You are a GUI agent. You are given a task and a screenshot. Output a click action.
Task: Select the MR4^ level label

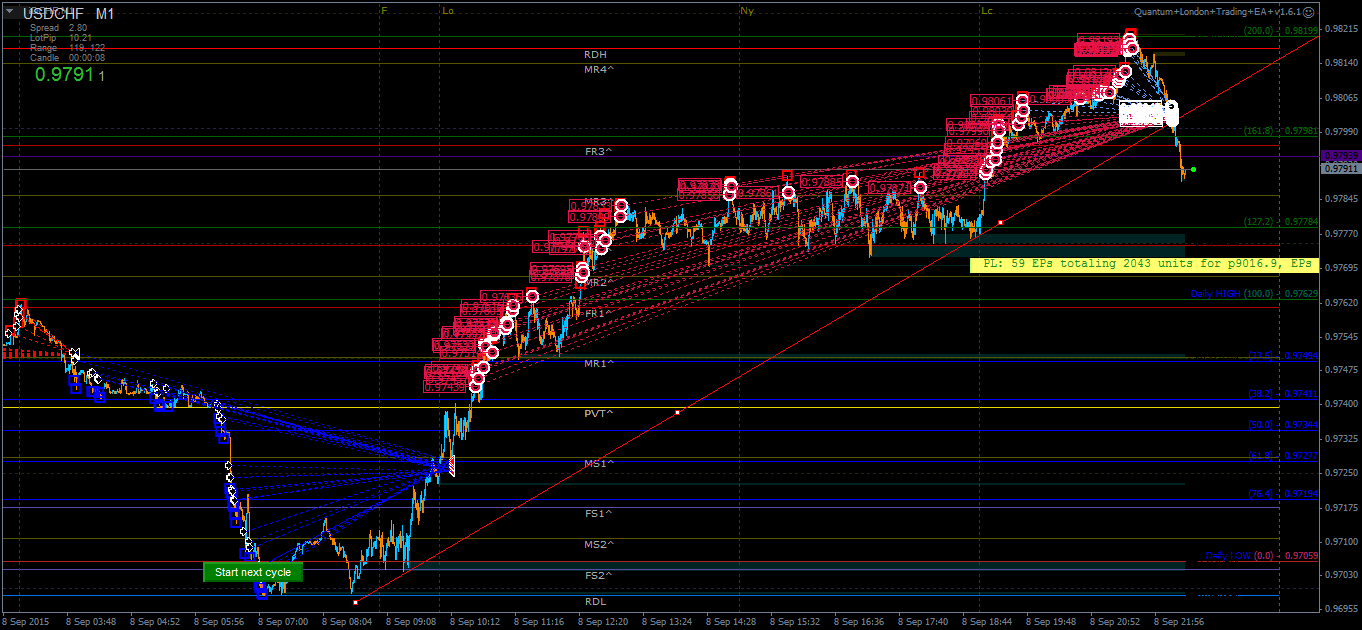(599, 70)
